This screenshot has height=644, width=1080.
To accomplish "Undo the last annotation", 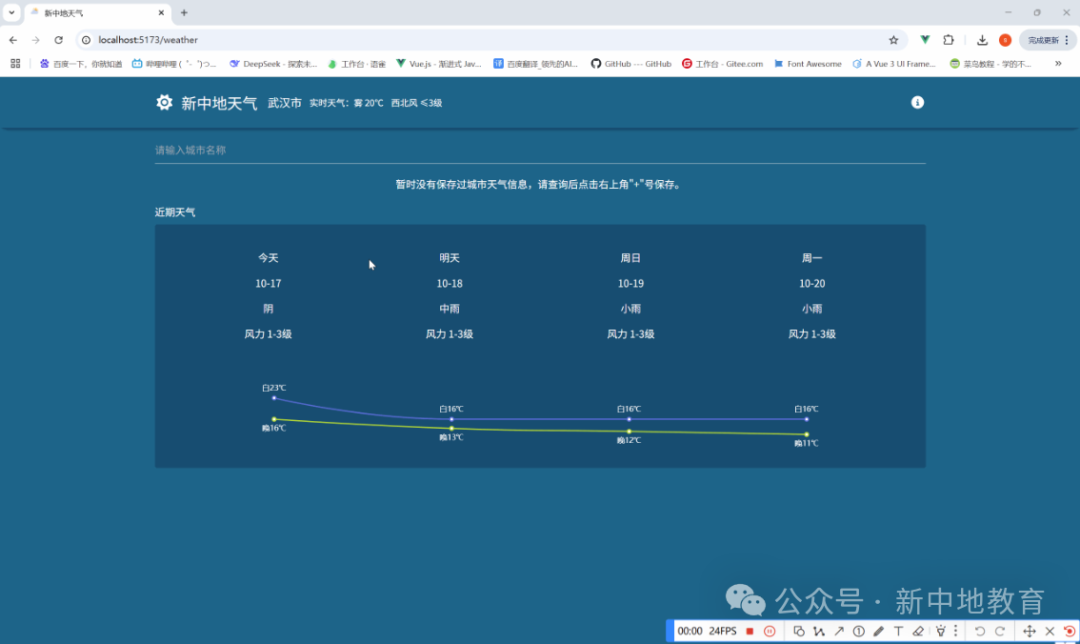I will 979,631.
